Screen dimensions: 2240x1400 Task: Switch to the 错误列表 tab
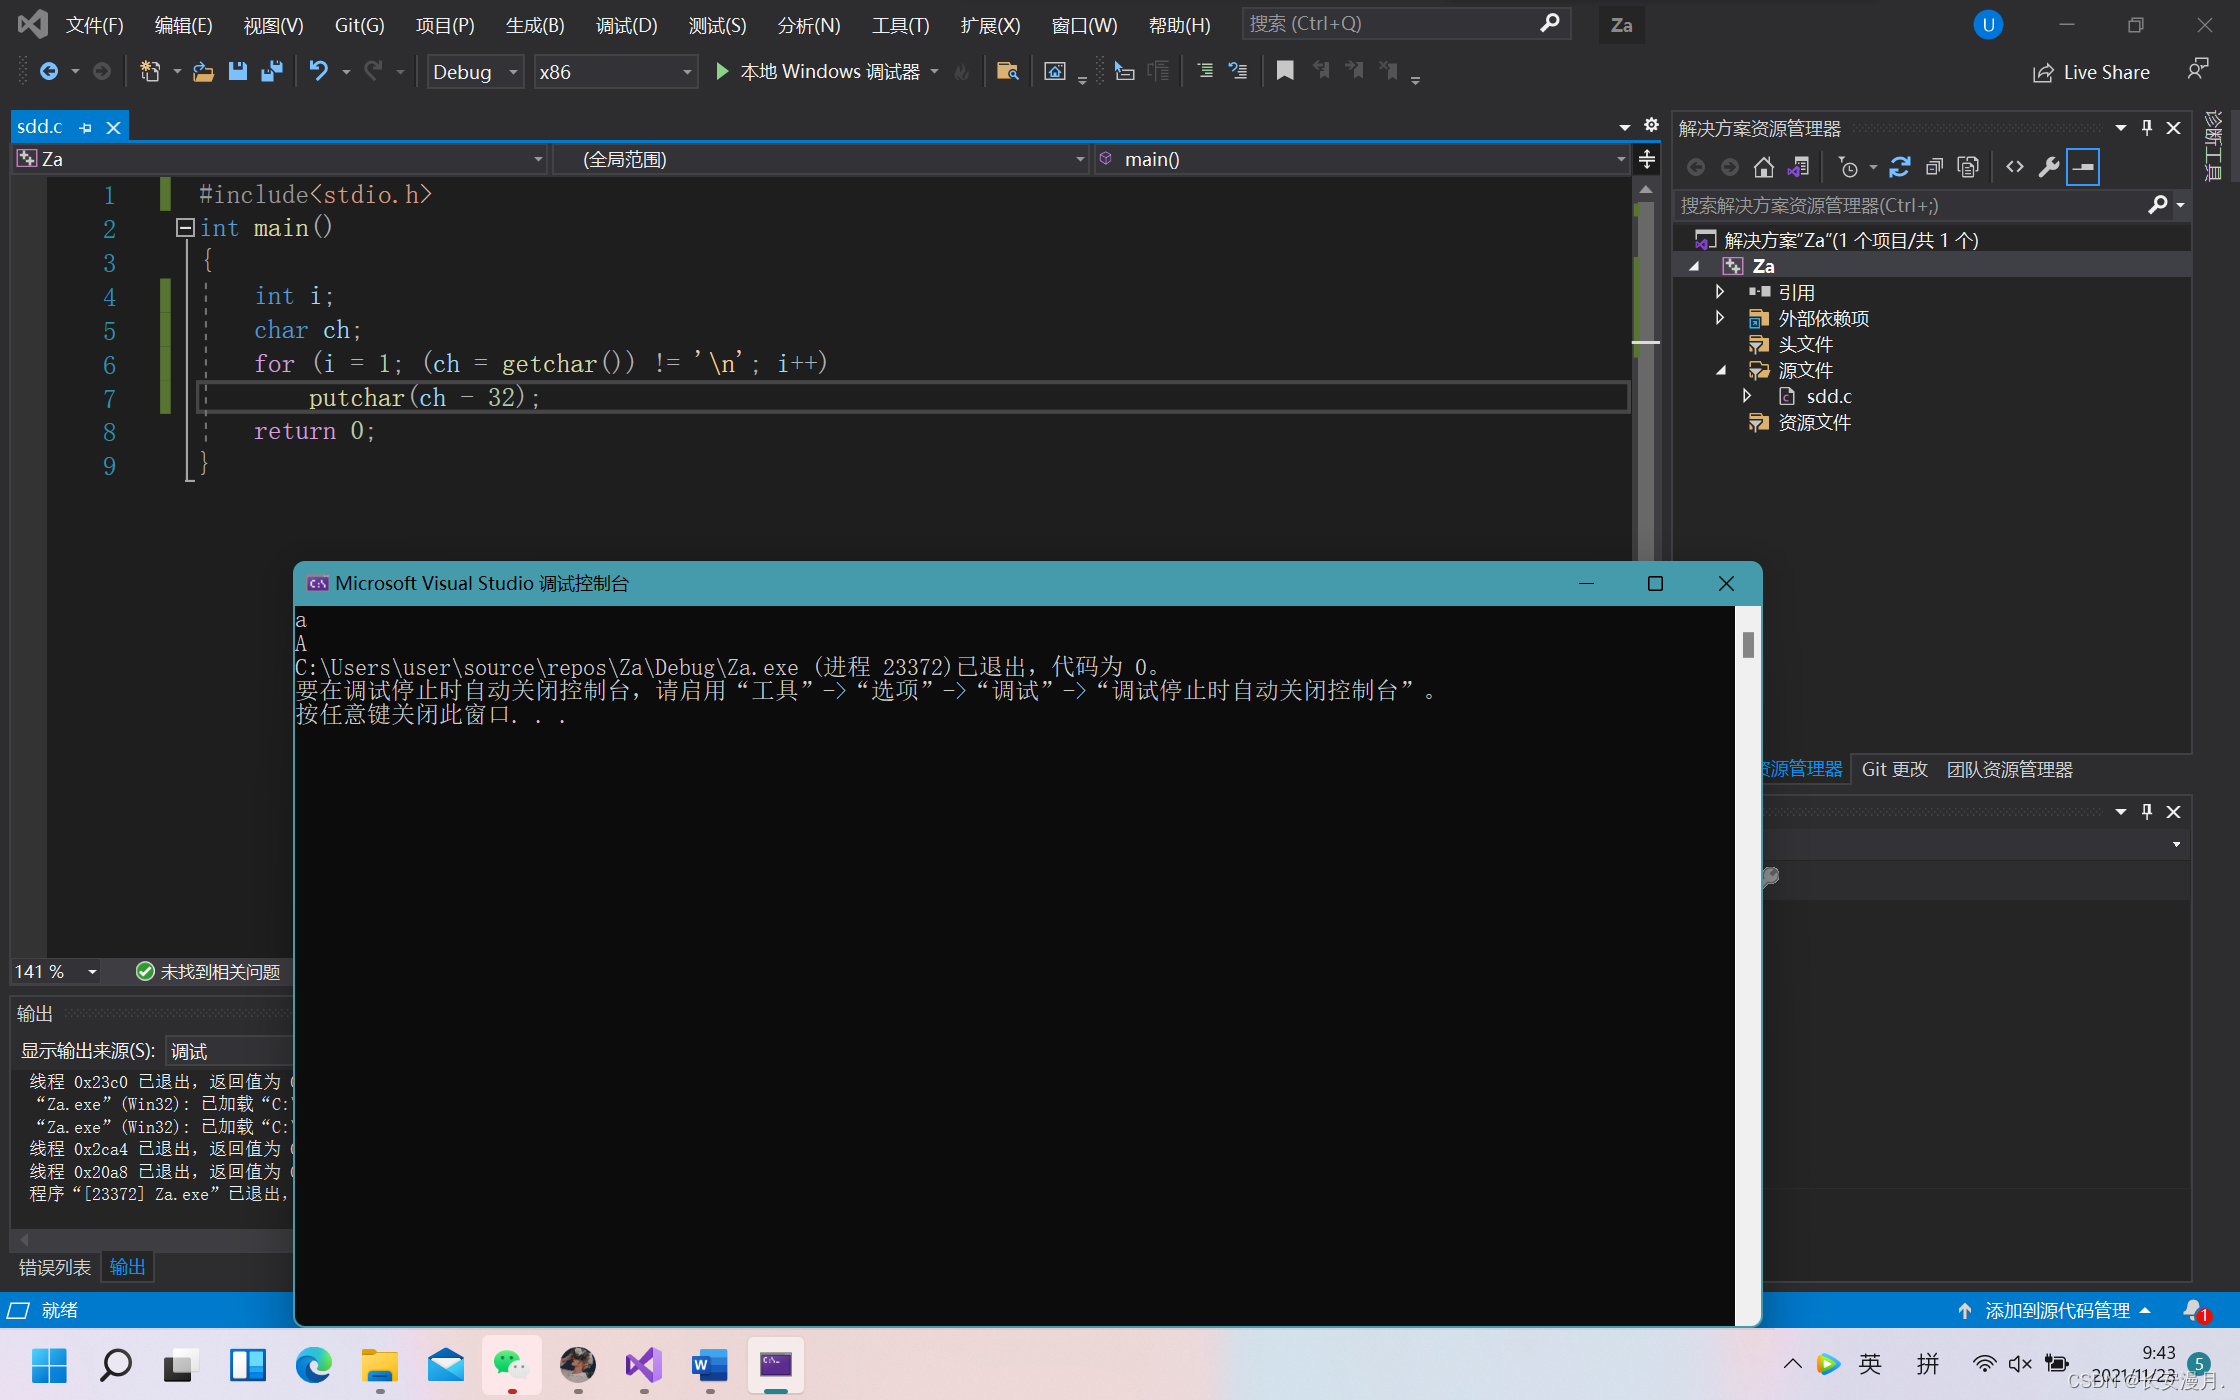[x=54, y=1267]
